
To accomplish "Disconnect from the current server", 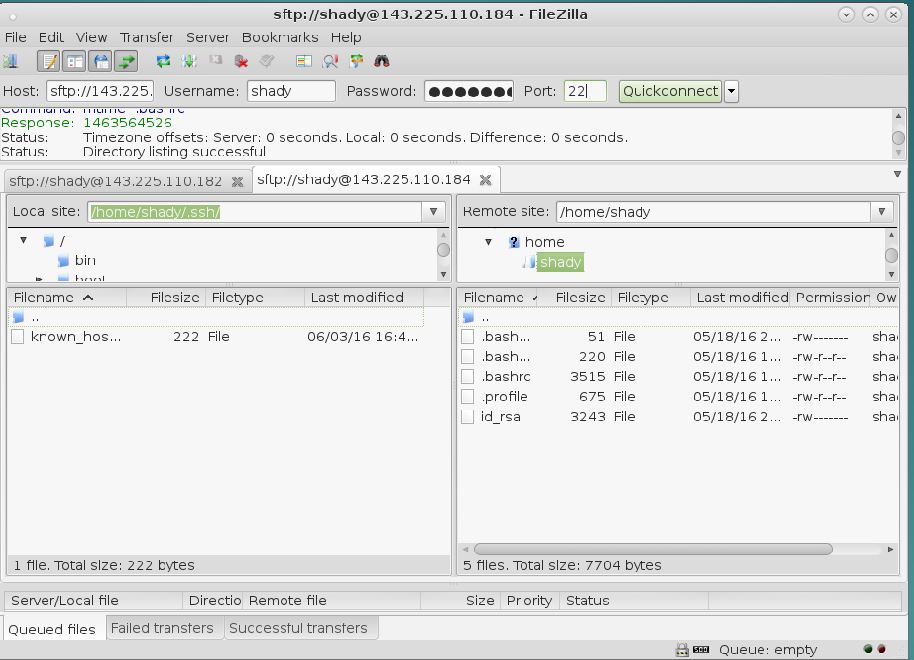I will 241,61.
